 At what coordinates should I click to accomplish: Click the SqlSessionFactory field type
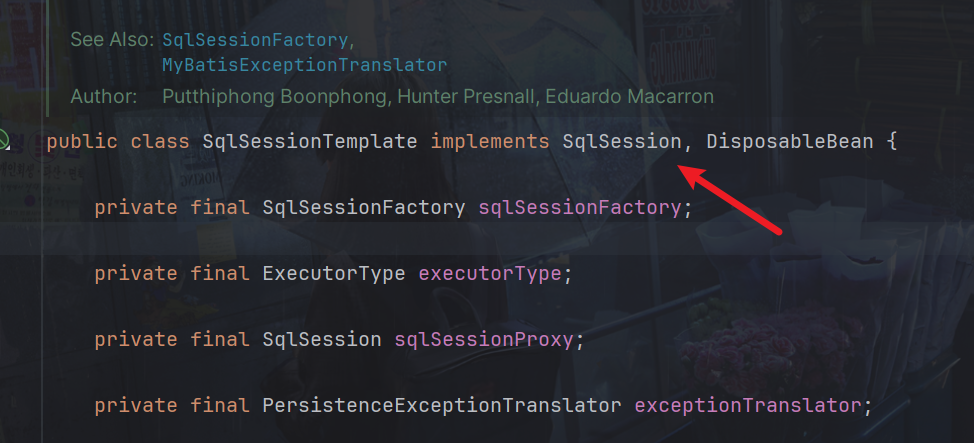(x=364, y=207)
